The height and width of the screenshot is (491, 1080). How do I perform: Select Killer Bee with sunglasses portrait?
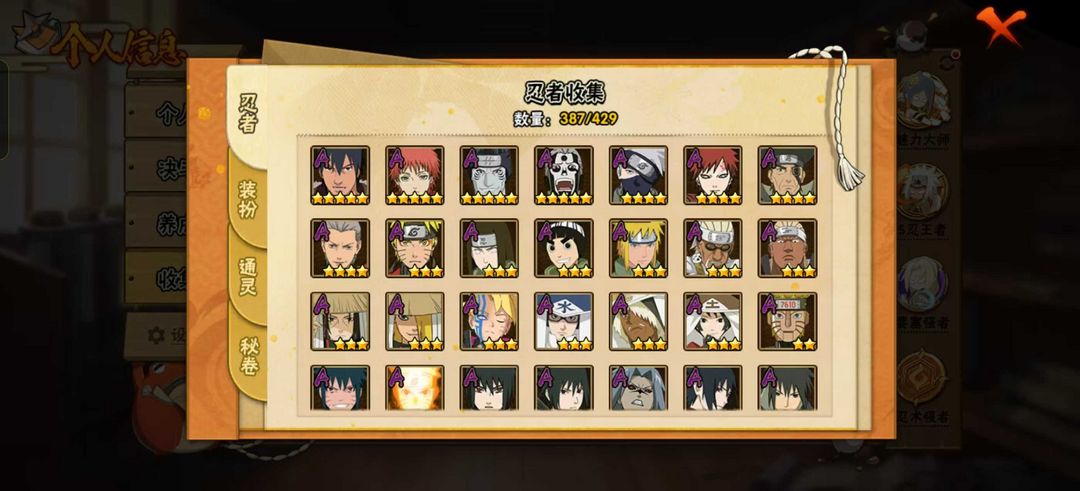click(x=713, y=248)
